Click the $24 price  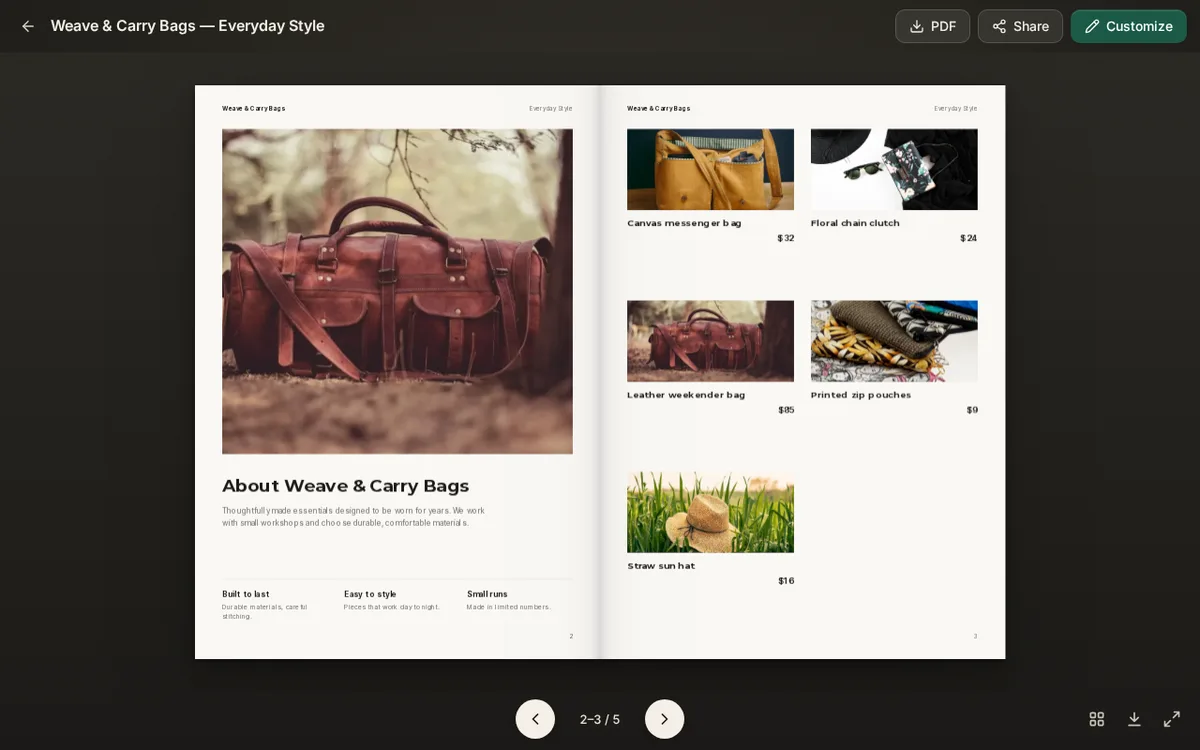[969, 238]
